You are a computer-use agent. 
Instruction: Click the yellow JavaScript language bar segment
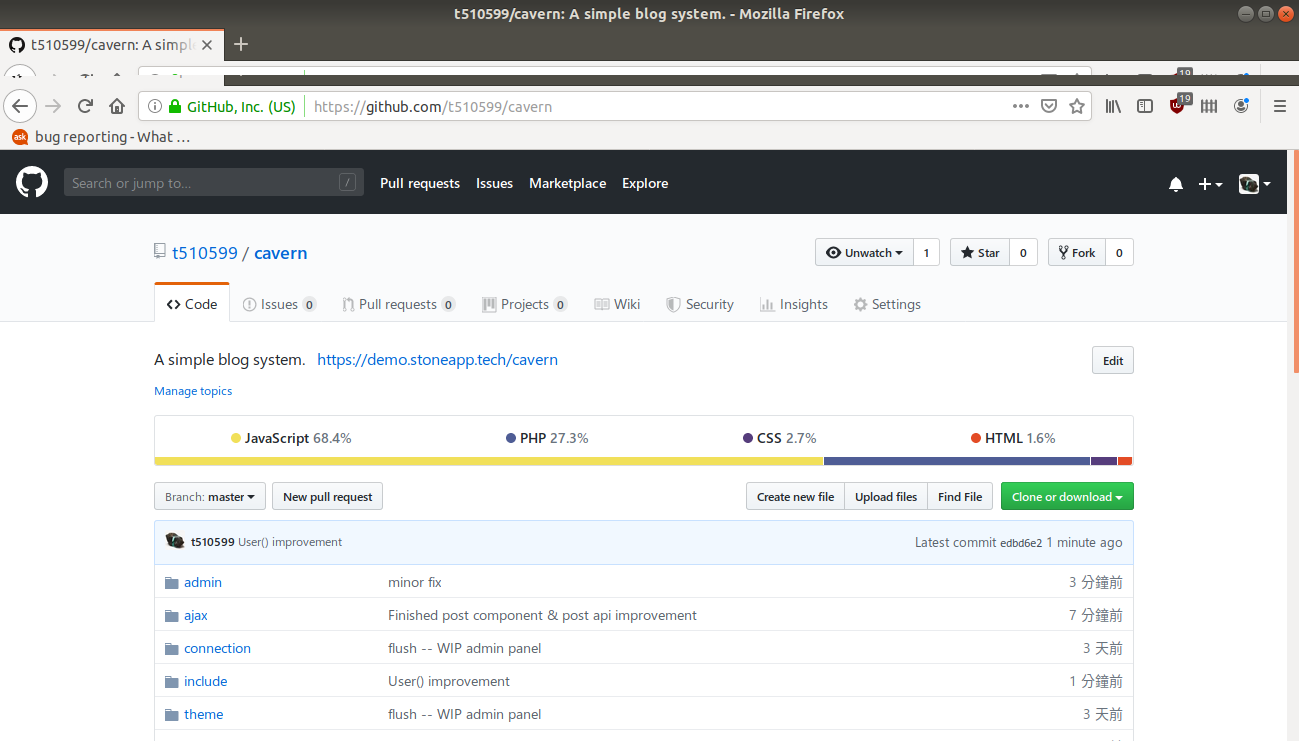(489, 461)
